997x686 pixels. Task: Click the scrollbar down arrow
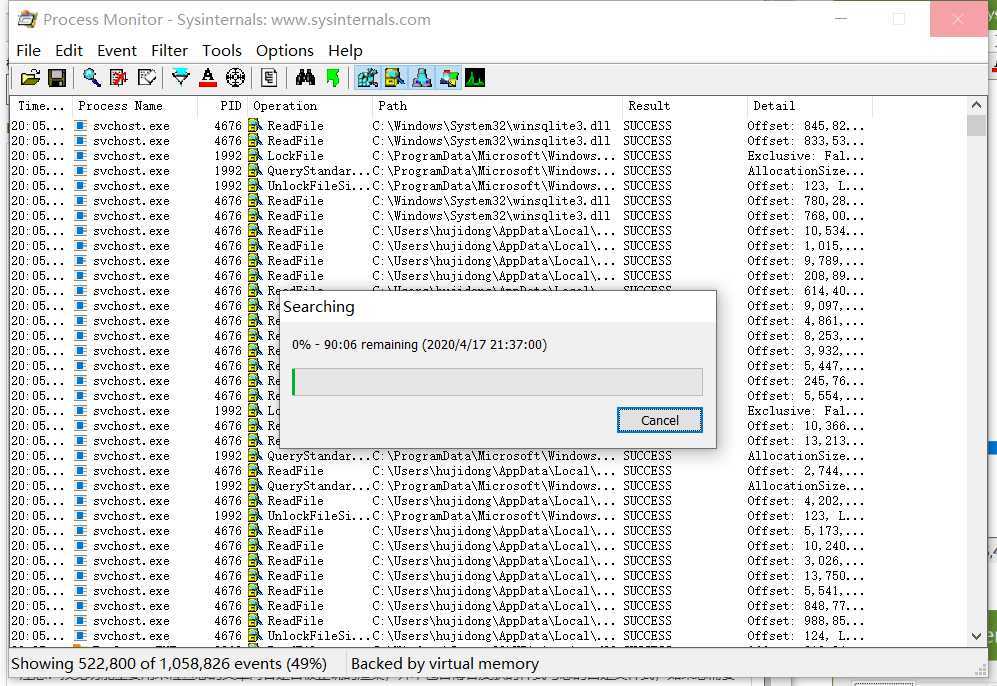977,636
